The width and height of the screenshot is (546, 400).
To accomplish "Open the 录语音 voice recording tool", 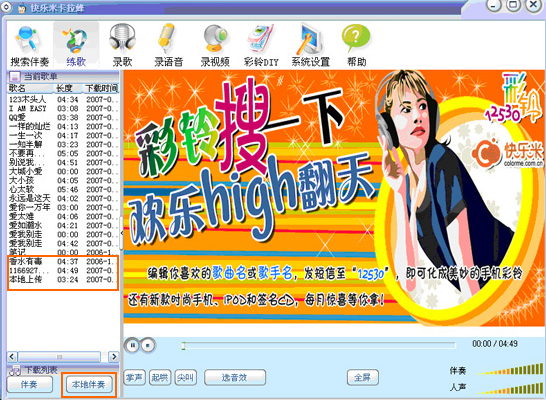I will 169,46.
